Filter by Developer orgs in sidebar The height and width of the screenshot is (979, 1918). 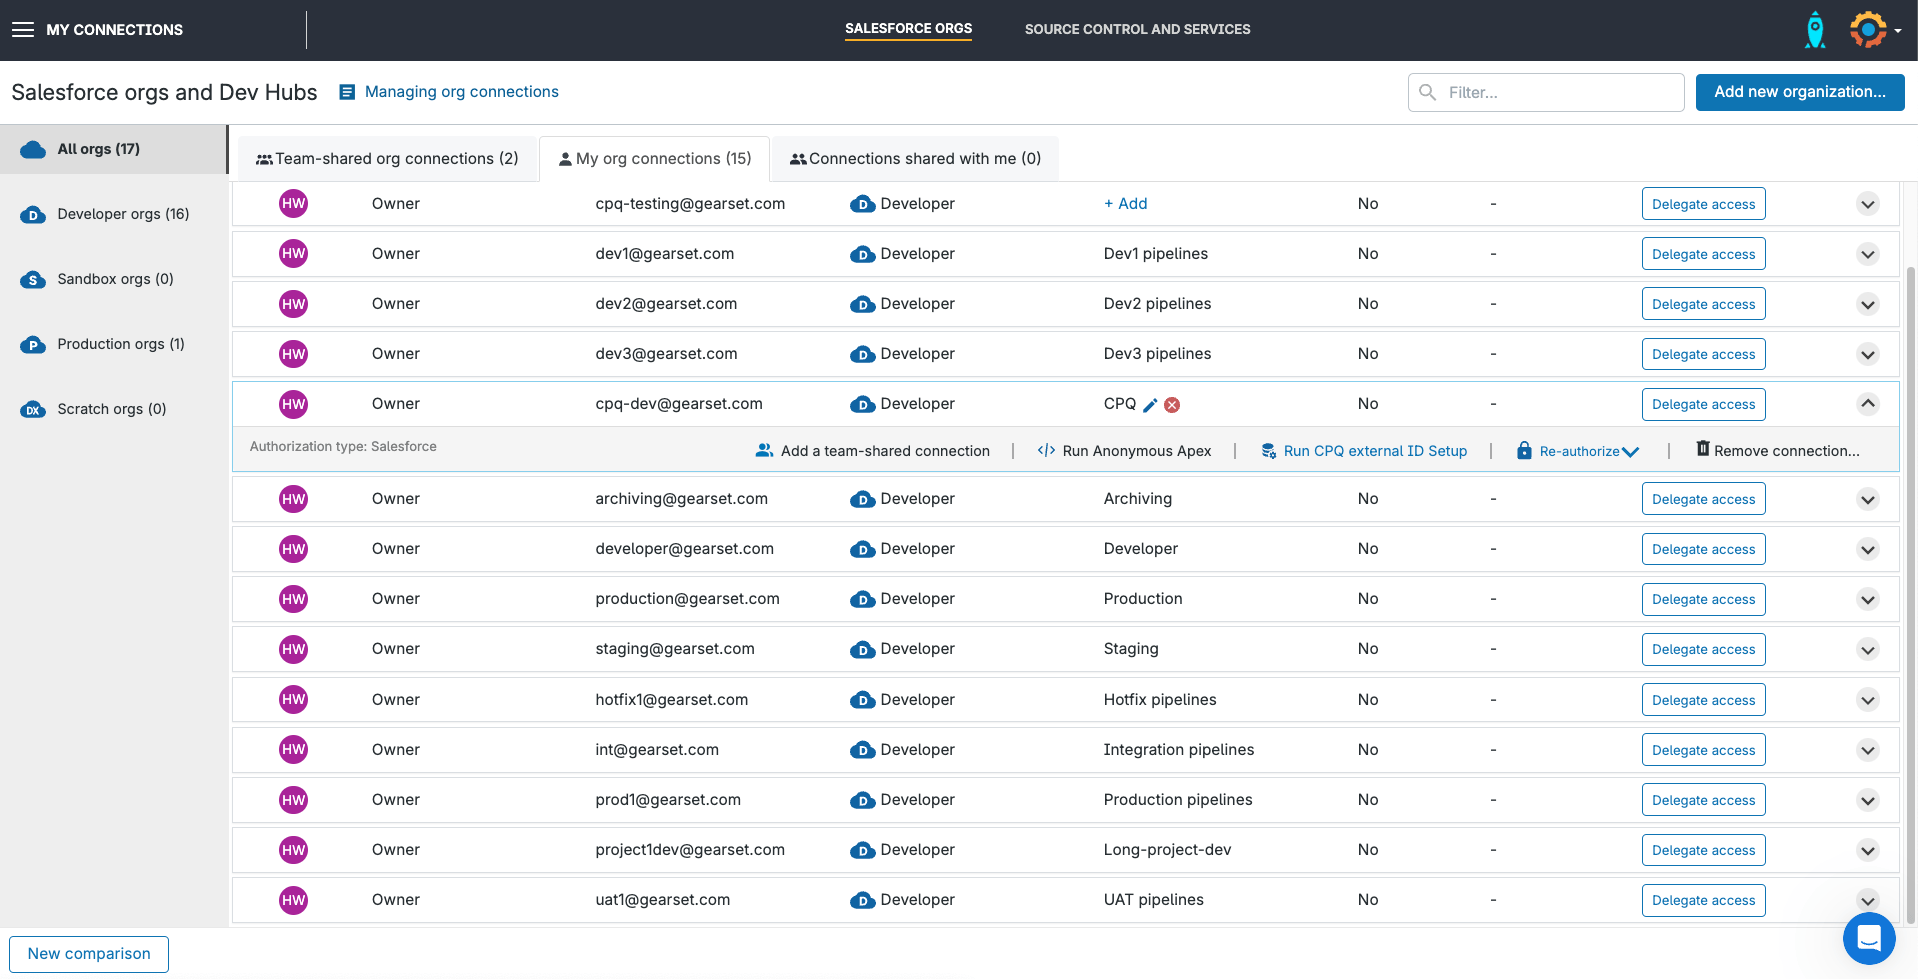122,214
